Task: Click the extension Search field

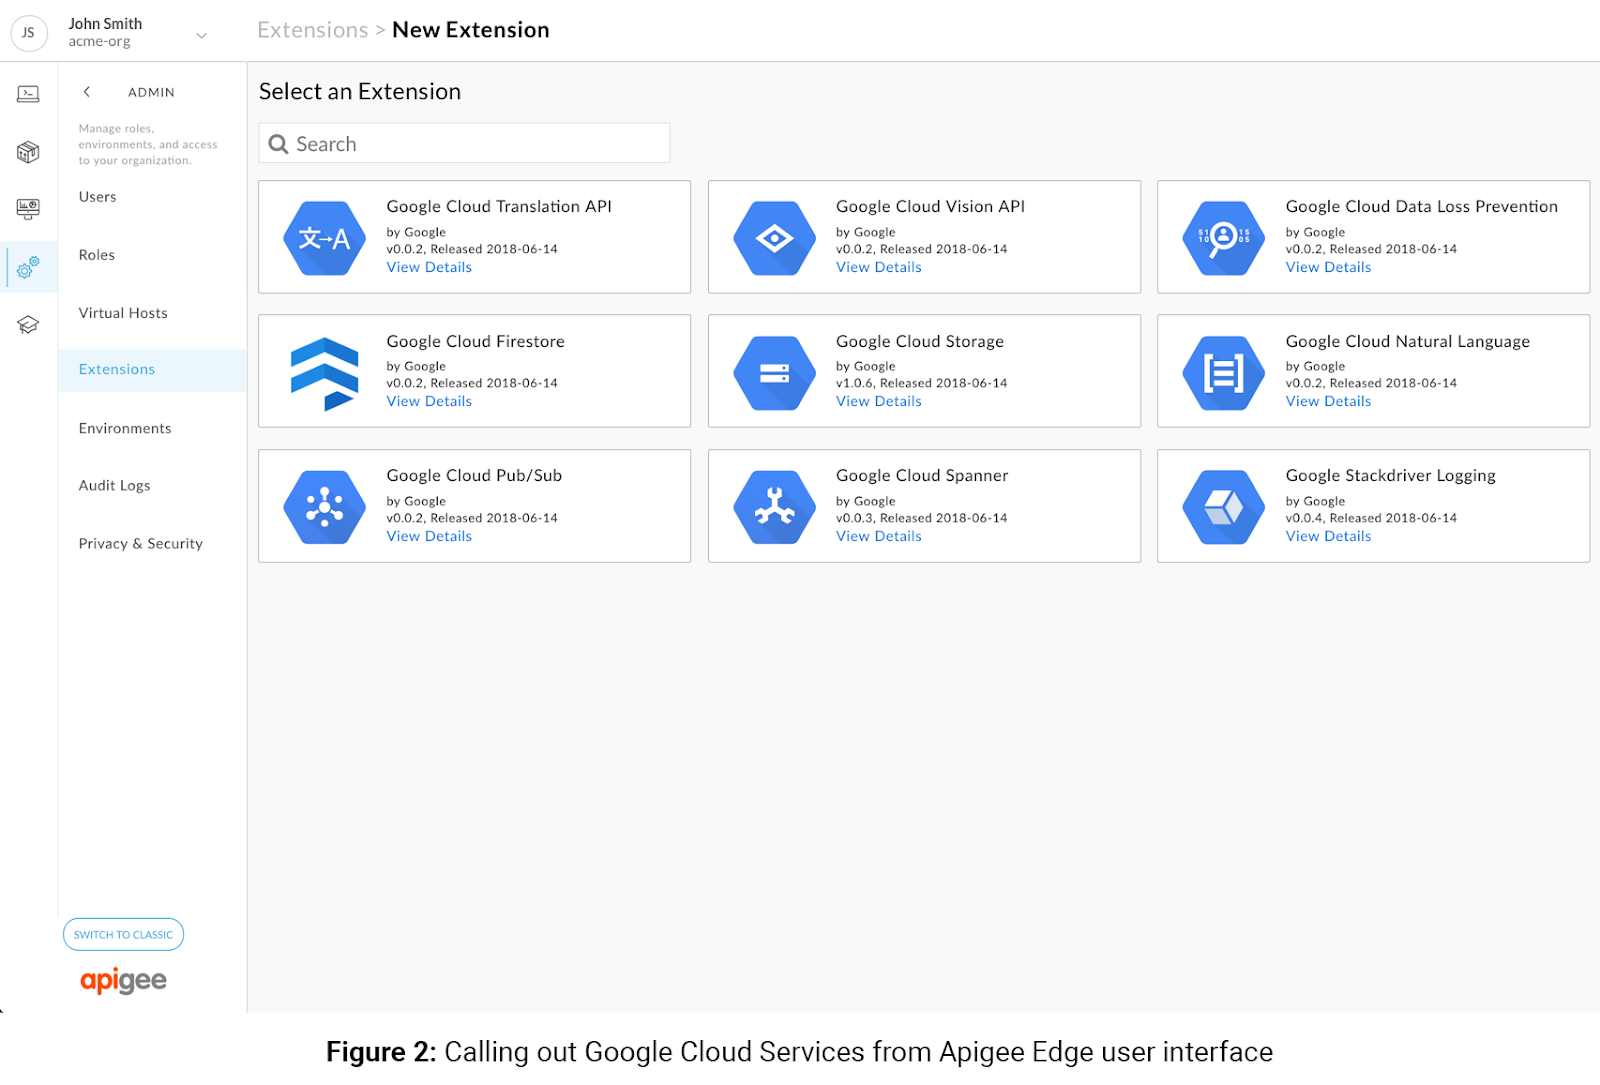Action: [463, 143]
